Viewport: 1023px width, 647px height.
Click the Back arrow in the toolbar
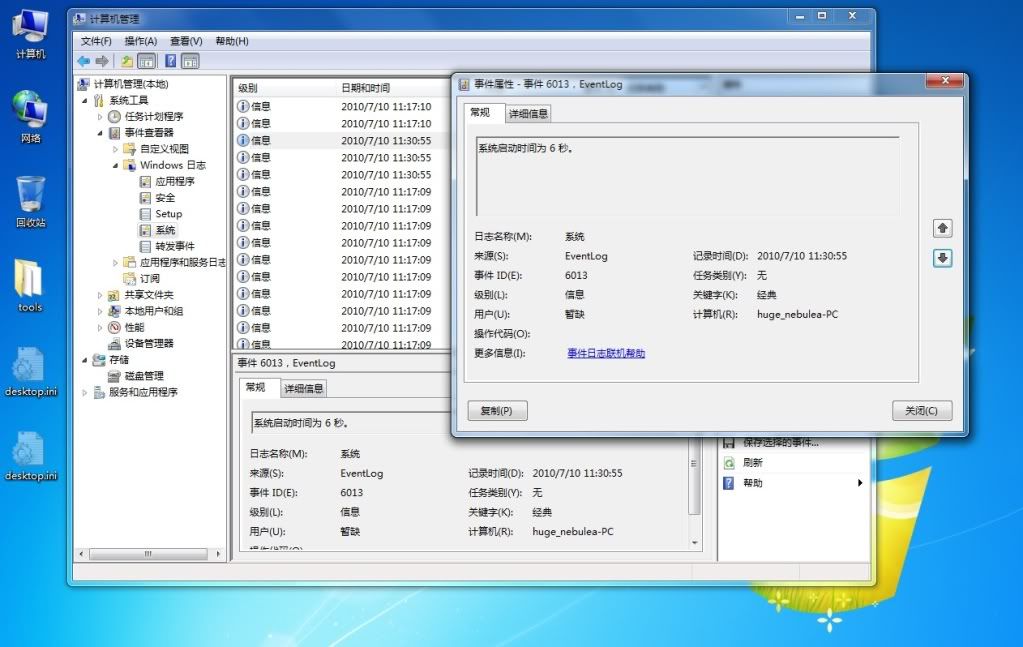pos(84,61)
